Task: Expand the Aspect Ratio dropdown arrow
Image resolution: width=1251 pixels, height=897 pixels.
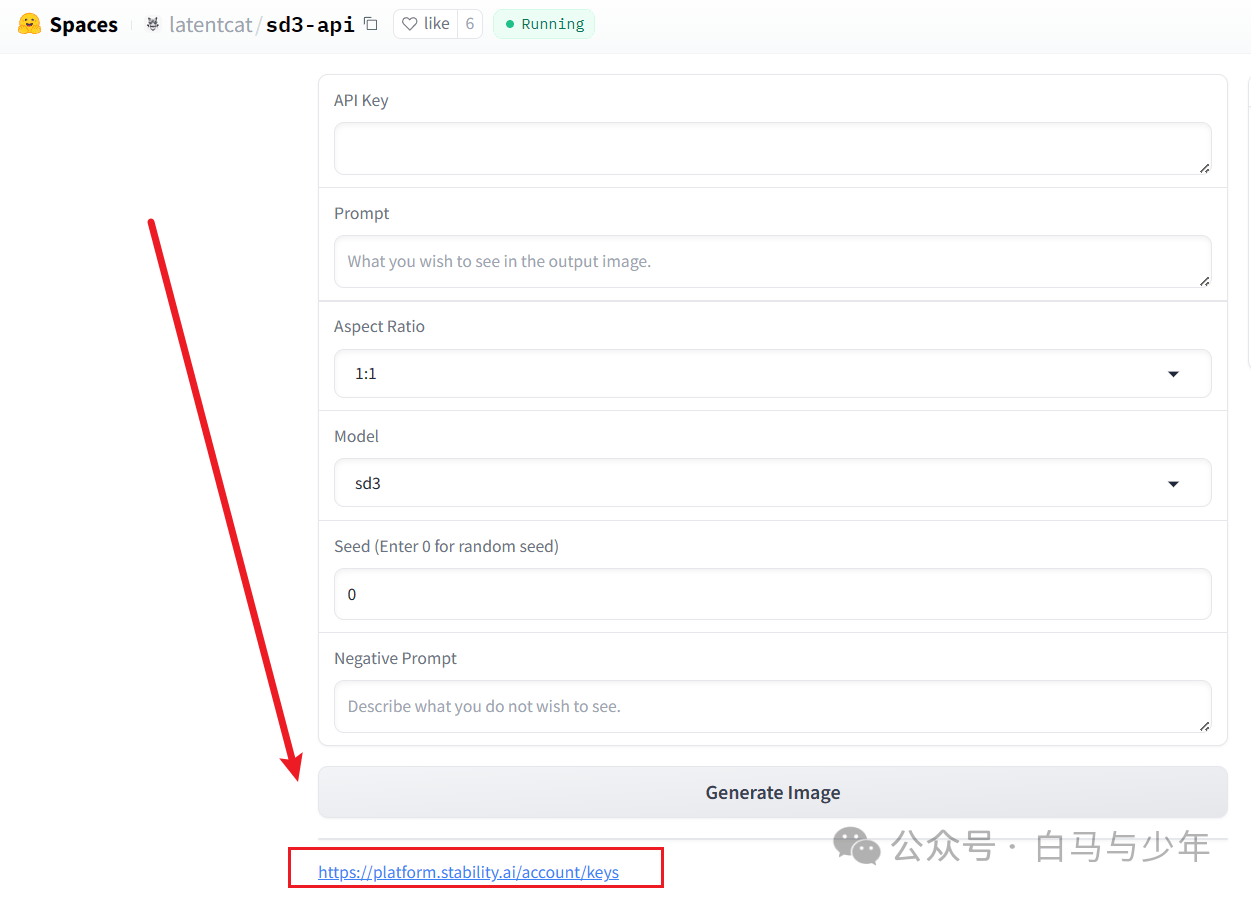Action: 1174,374
